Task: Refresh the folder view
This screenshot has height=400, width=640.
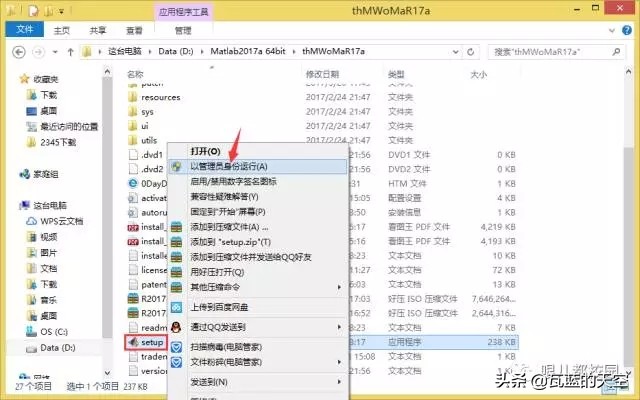Action: pos(471,52)
